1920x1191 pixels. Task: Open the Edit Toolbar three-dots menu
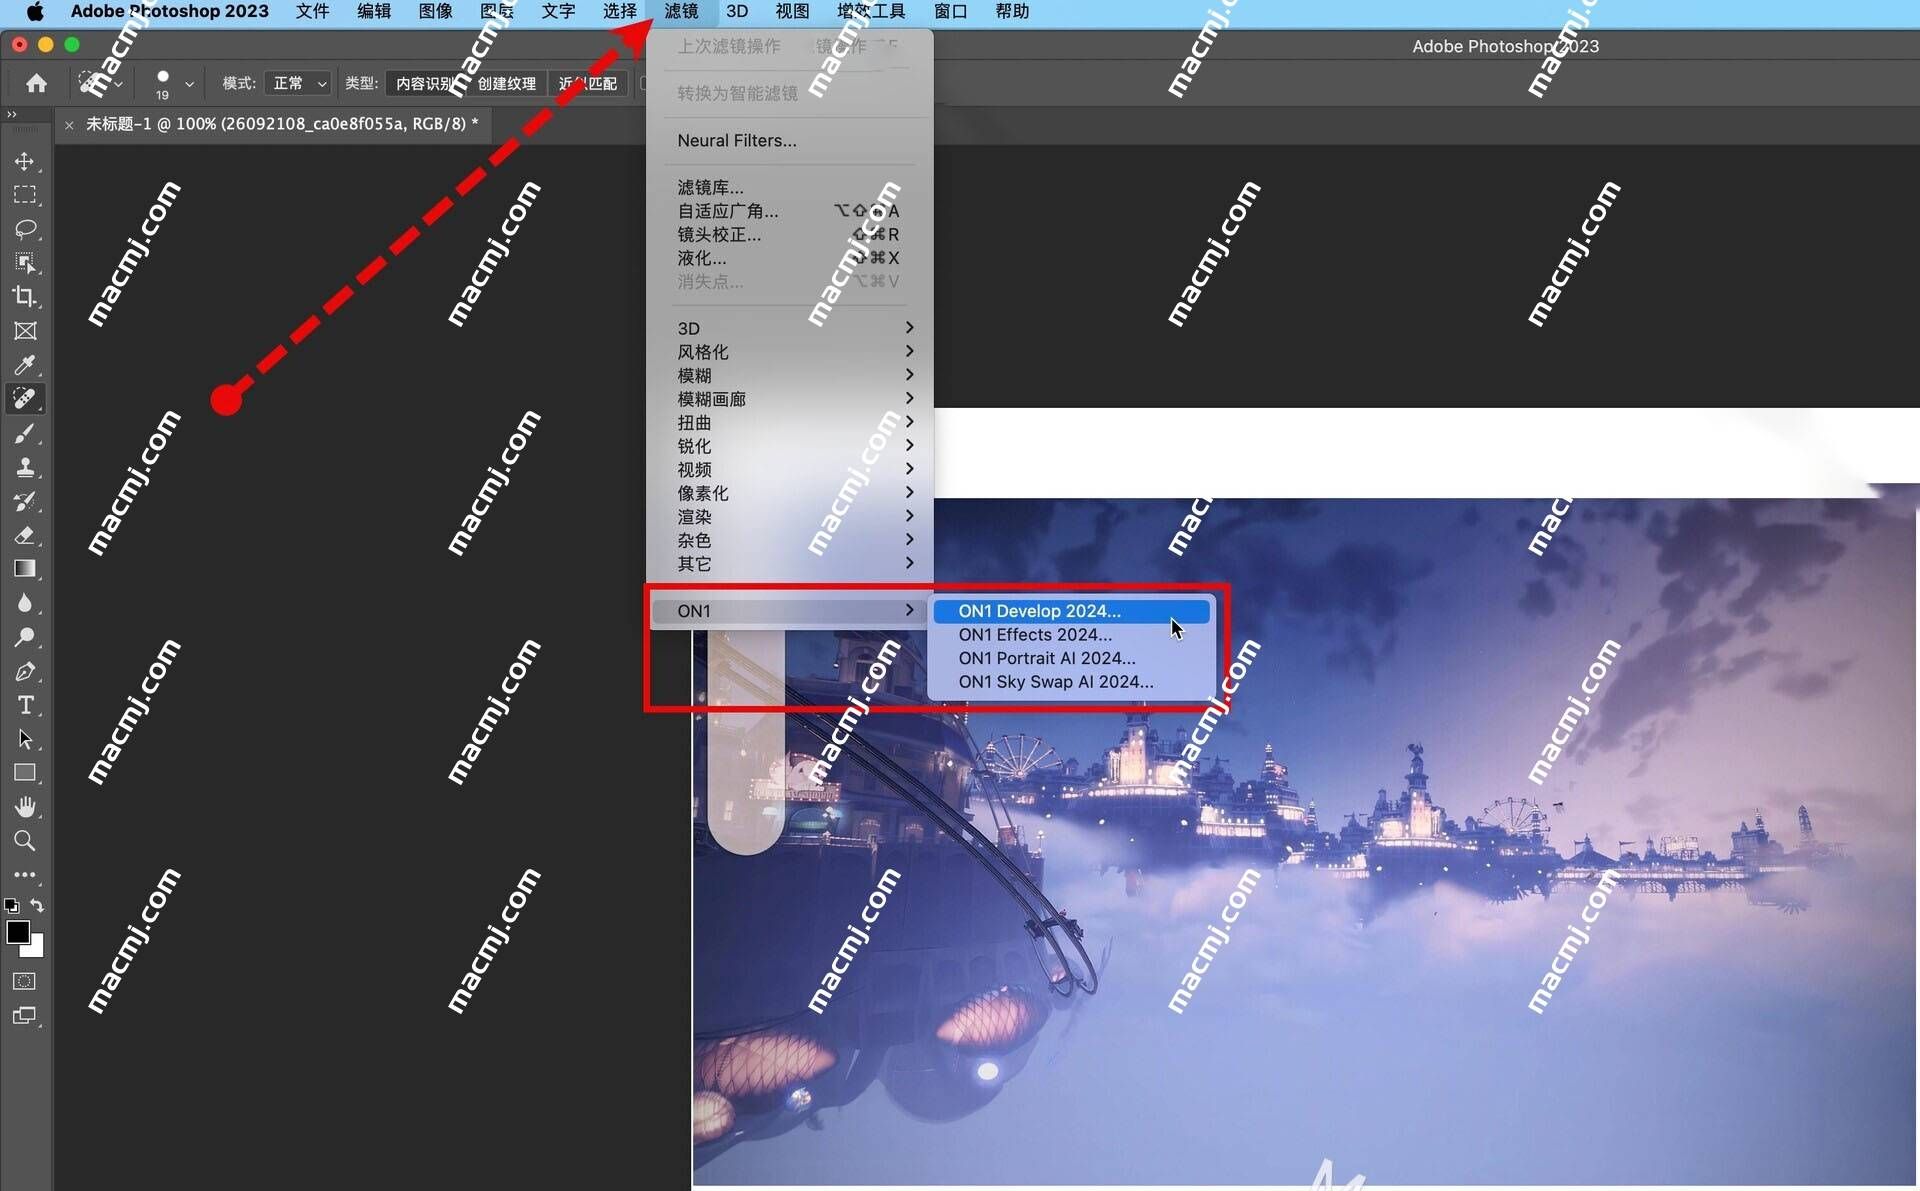click(x=25, y=875)
